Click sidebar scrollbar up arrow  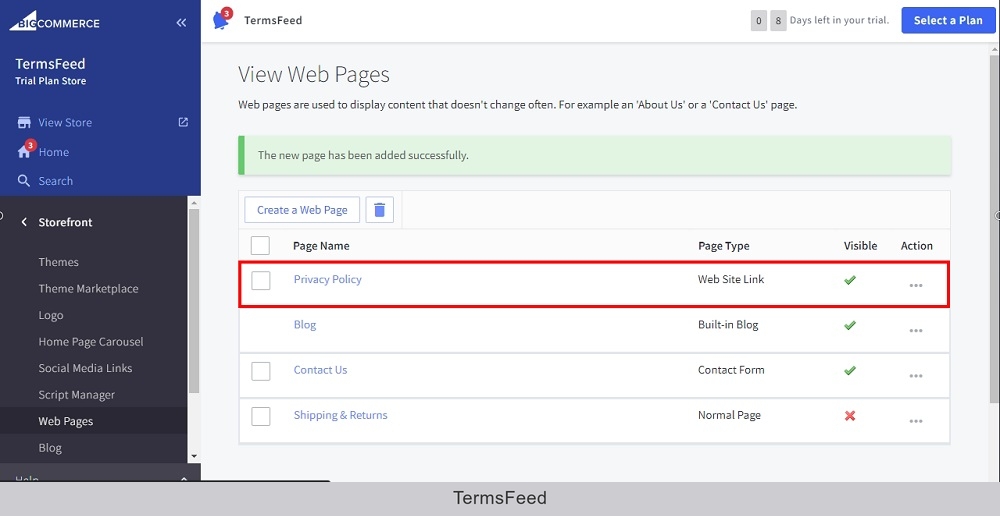tap(195, 203)
